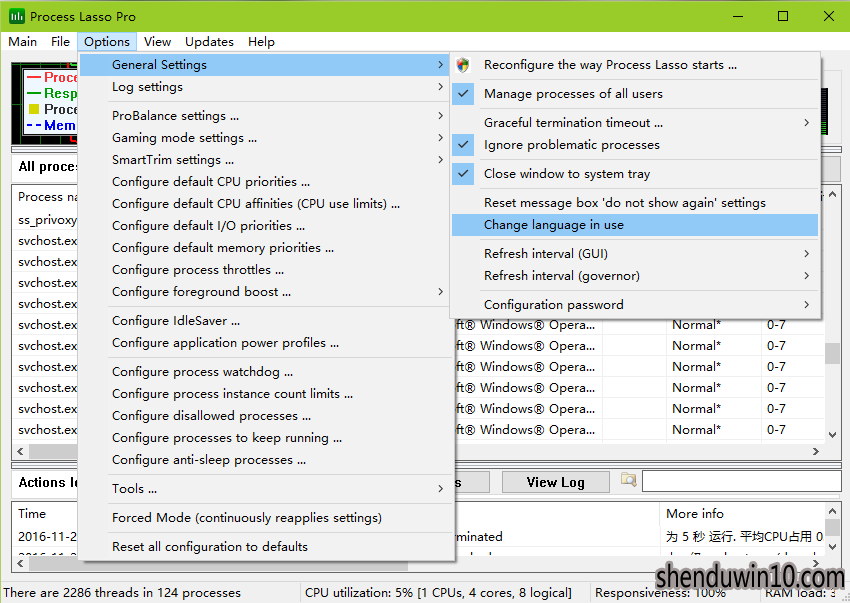Select Configure disallowed processes
Viewport: 850px width, 603px height.
tap(265, 416)
